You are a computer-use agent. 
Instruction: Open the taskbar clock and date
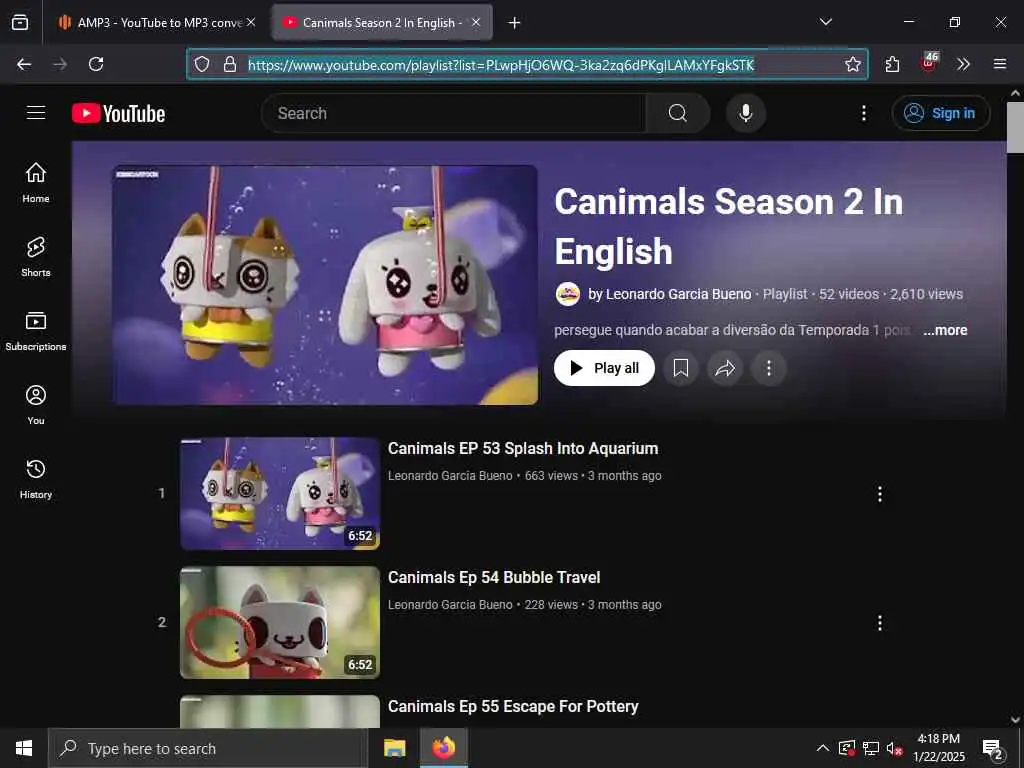(x=938, y=748)
